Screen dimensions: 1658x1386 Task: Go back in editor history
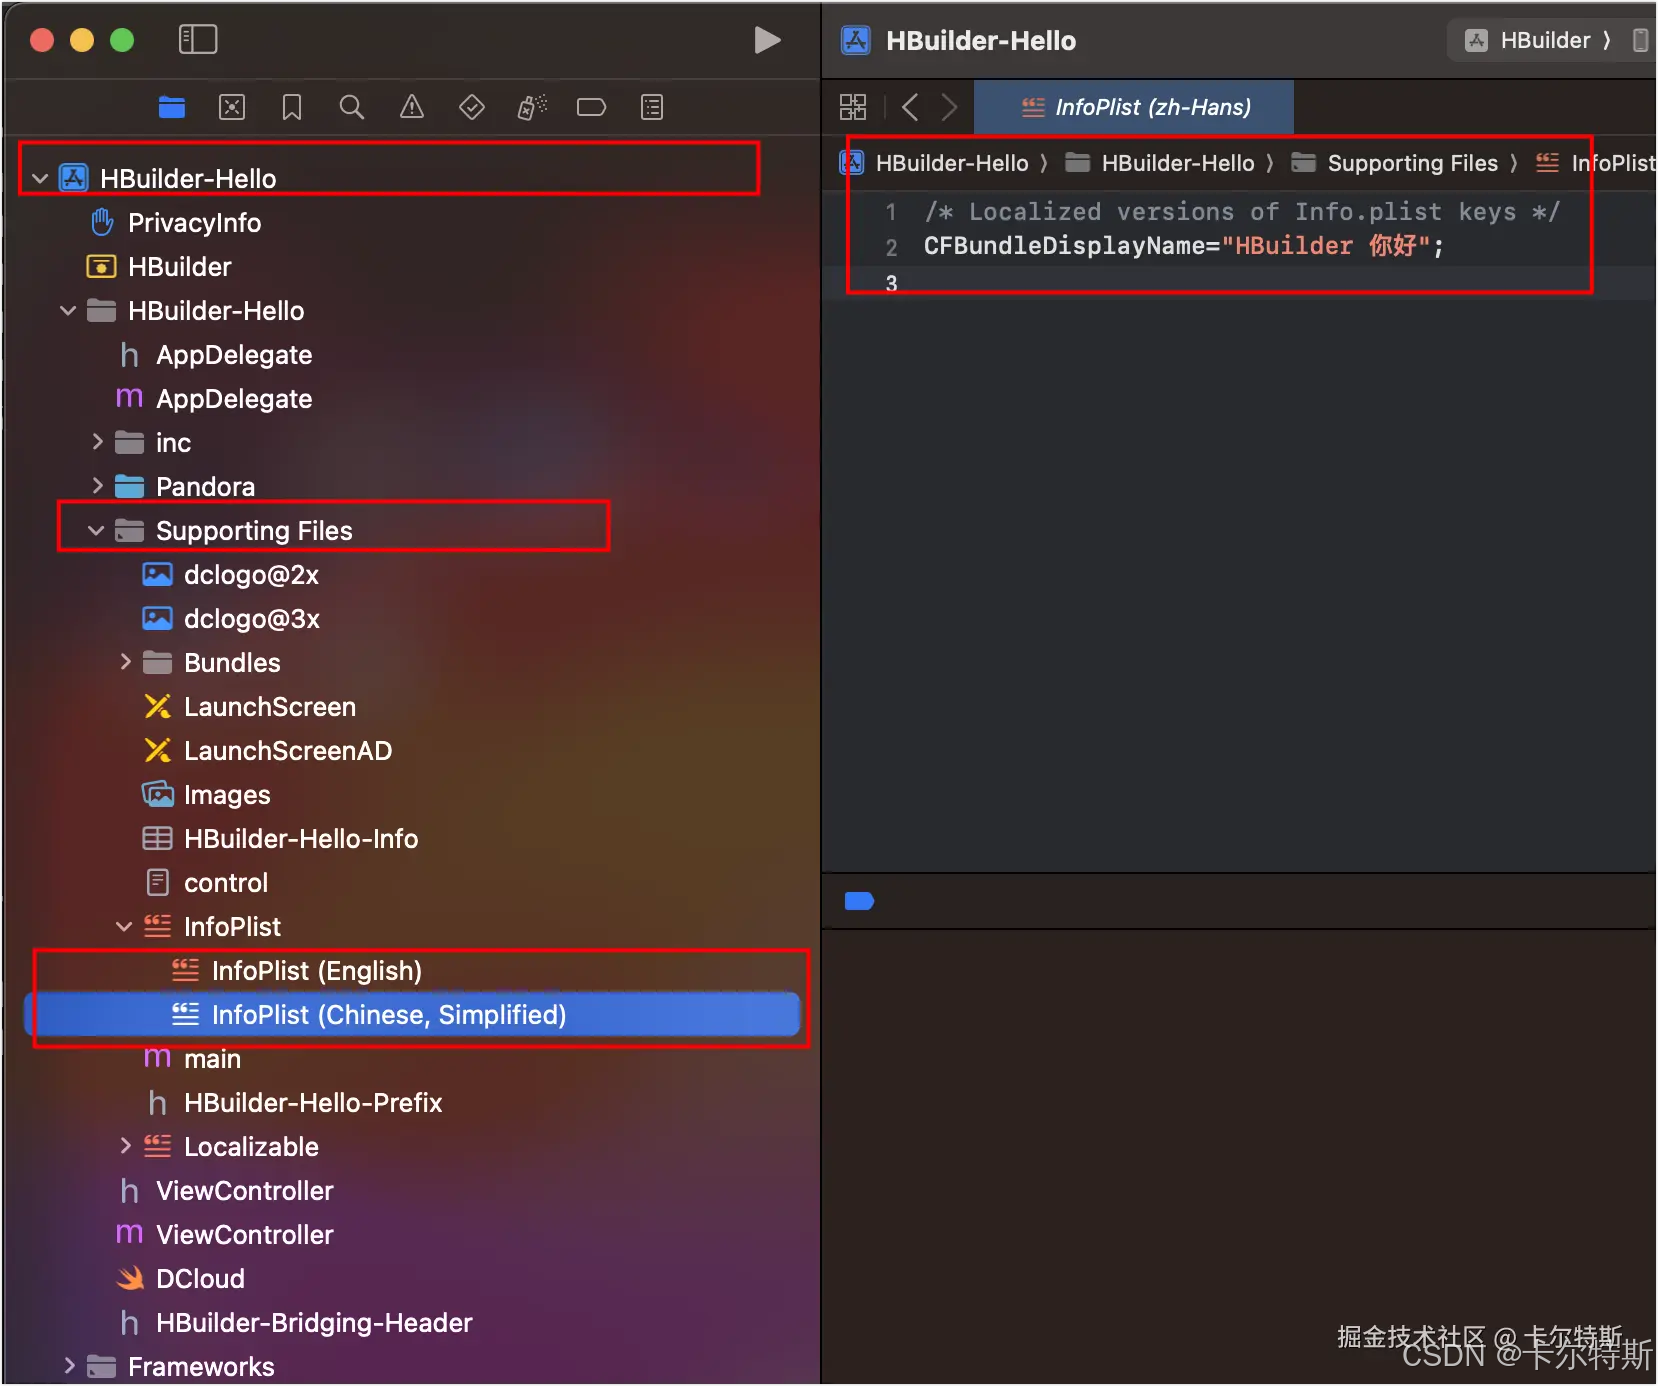910,107
